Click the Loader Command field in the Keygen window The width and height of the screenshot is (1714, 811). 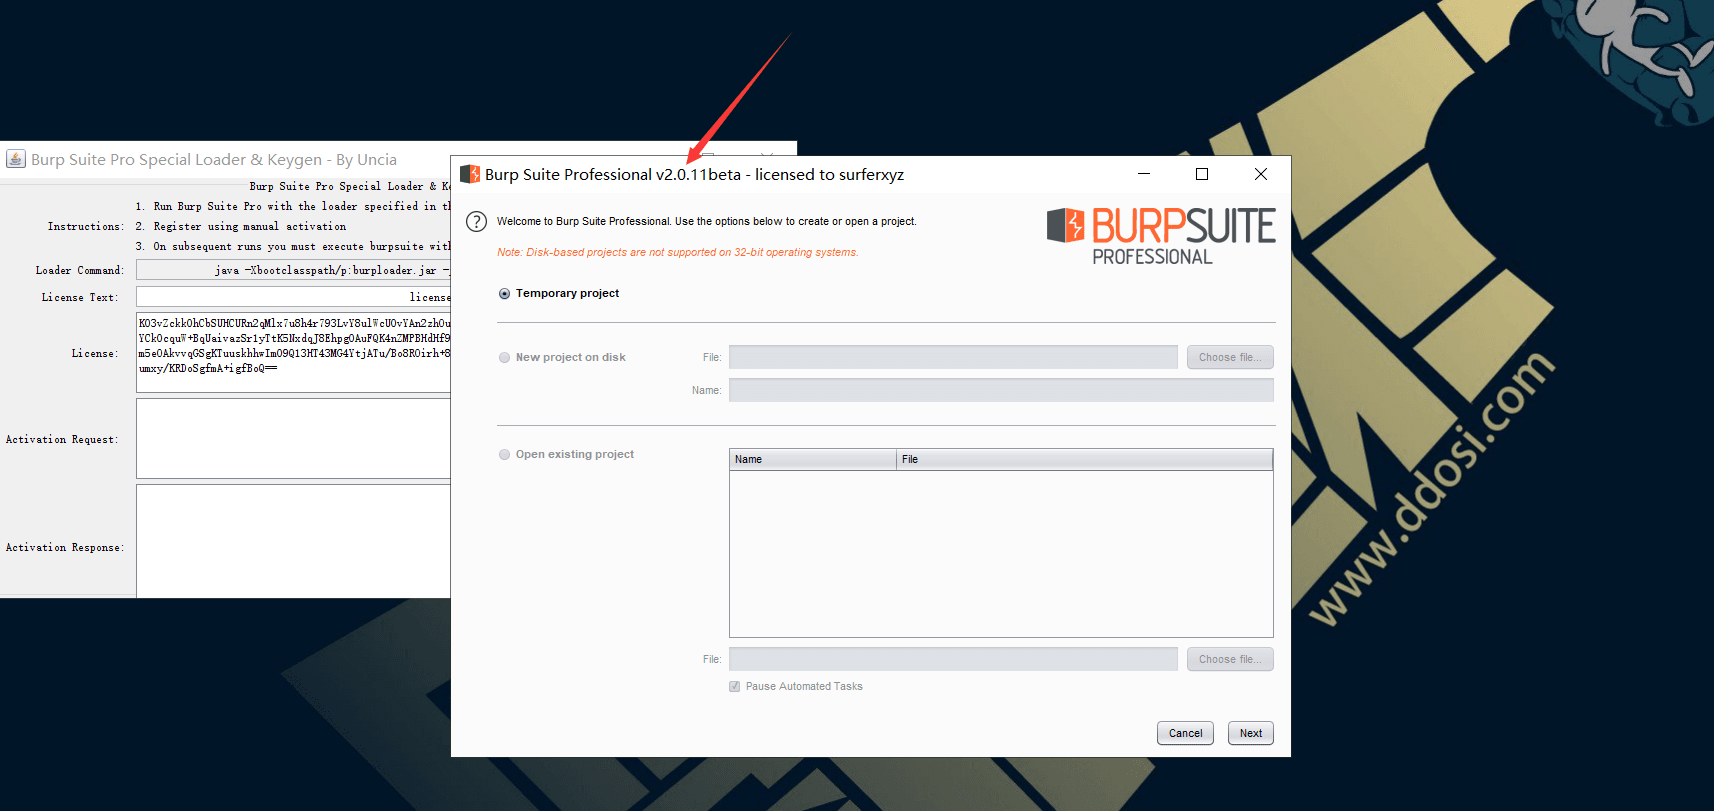[293, 270]
